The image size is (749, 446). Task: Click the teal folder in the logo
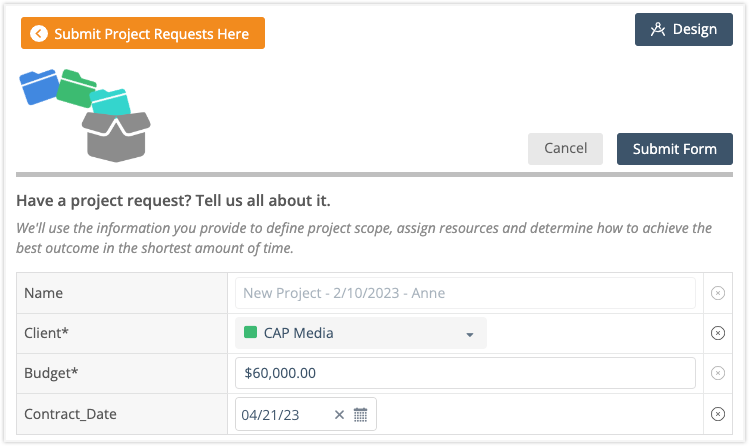tap(110, 101)
